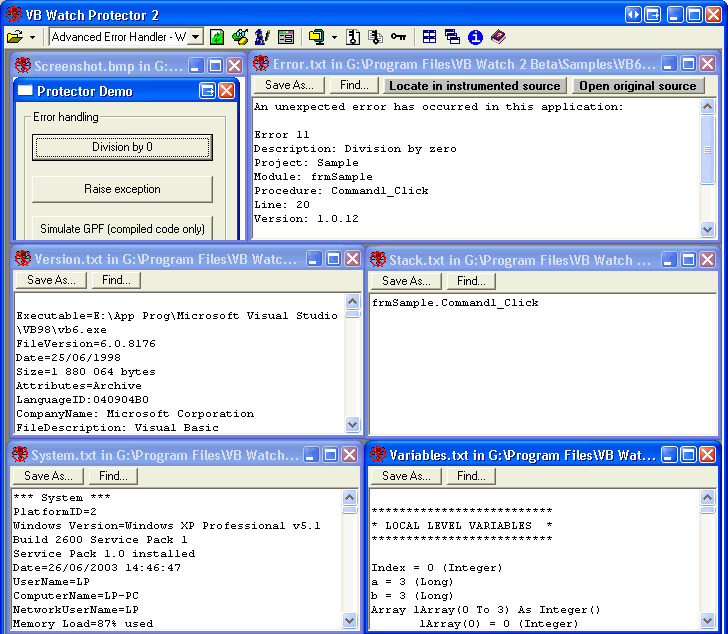Close the Screenshot.bmp child window
Viewport: 728px width, 634px height.
click(x=234, y=65)
